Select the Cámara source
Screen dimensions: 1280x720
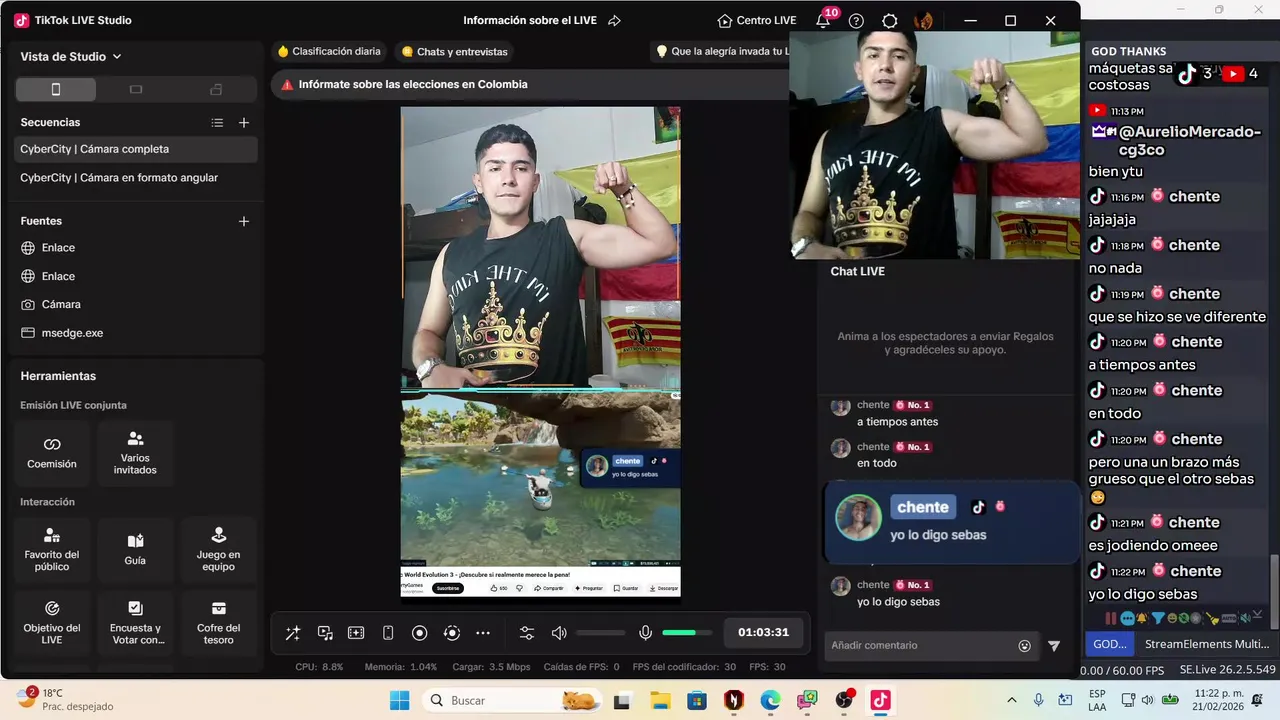(x=135, y=304)
